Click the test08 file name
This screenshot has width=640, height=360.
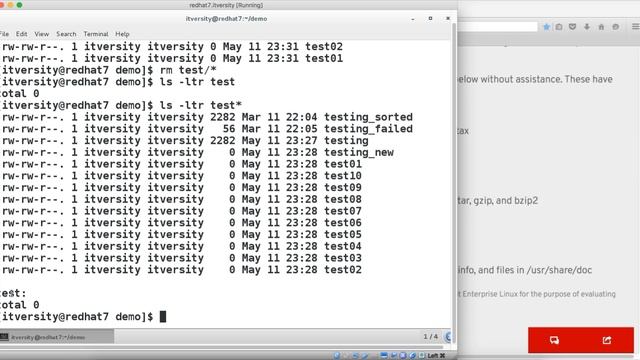point(343,200)
